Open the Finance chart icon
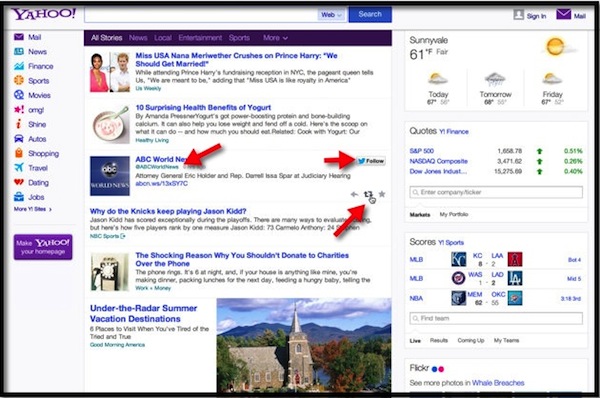The height and width of the screenshot is (398, 600). pos(19,66)
